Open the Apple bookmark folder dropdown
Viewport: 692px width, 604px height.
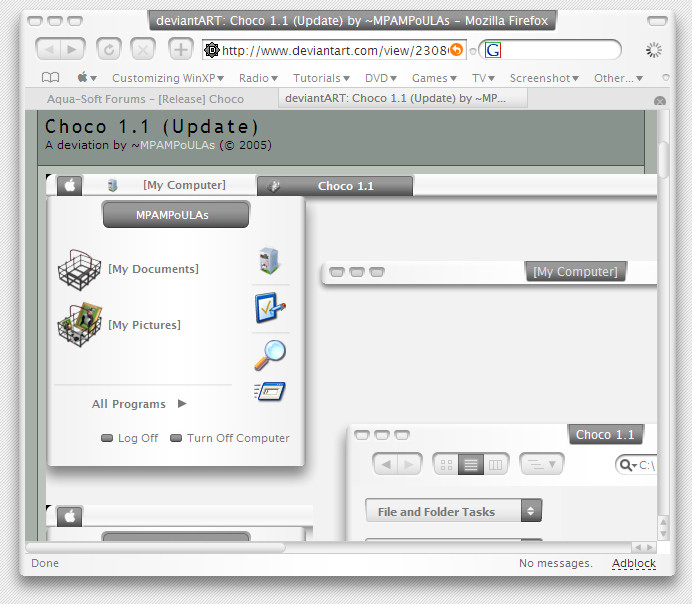coord(87,78)
